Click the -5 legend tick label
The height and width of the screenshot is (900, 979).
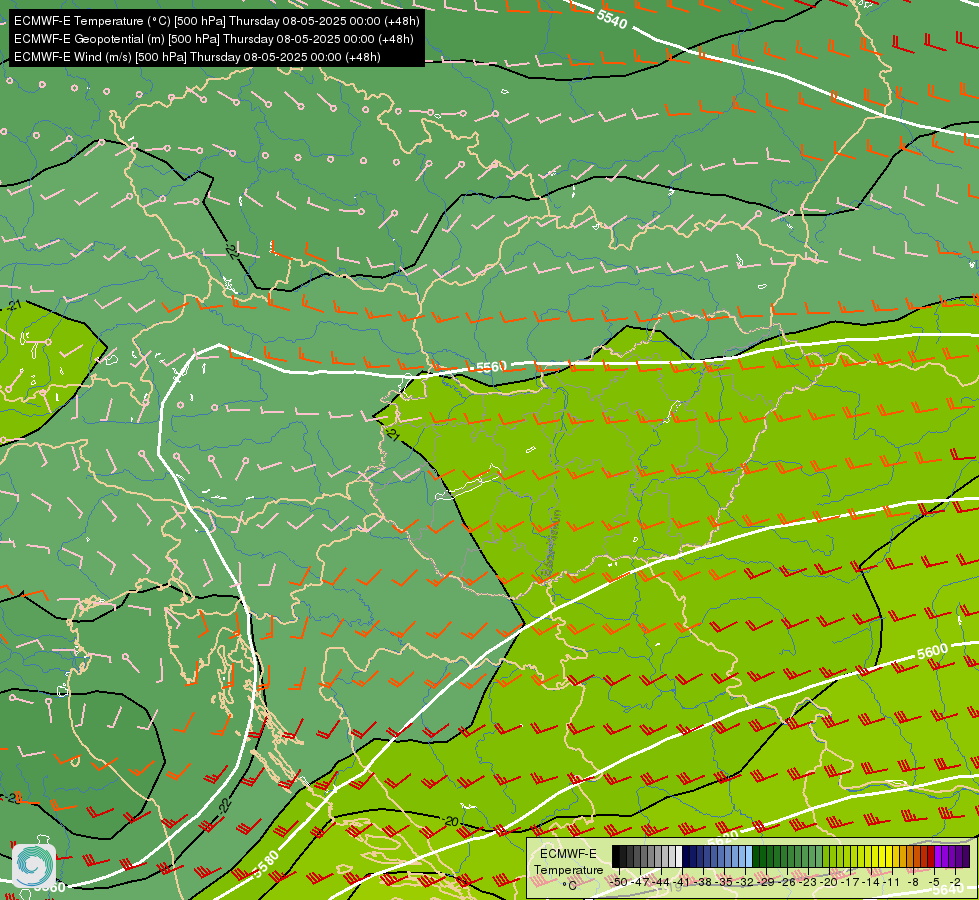click(934, 882)
